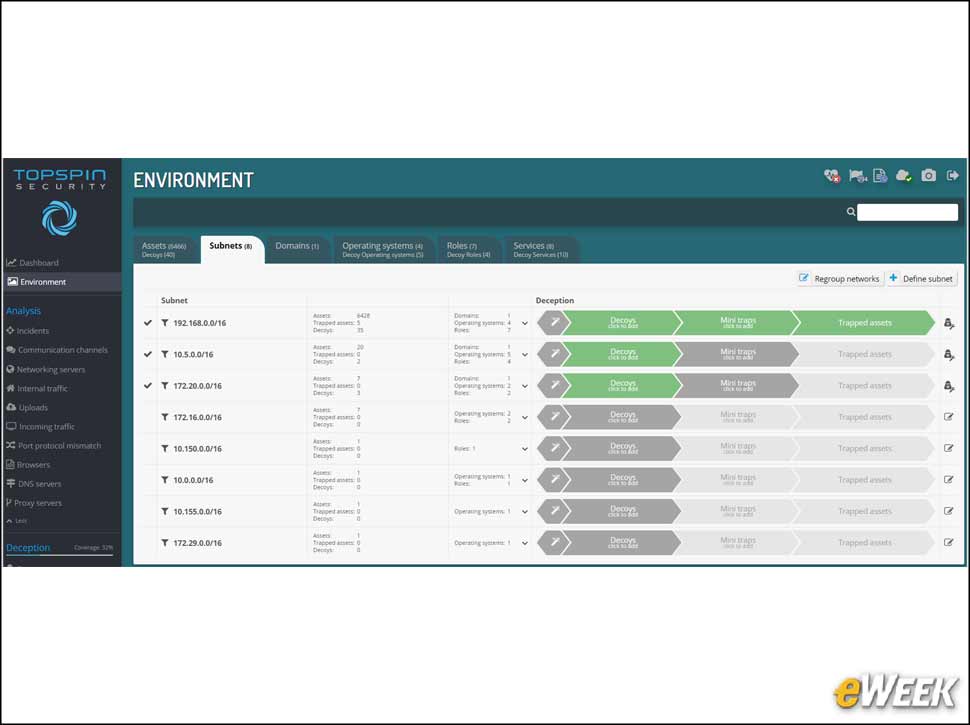Click the edit icon for subnet 10.150.0.0/16
970x725 pixels.
948,448
